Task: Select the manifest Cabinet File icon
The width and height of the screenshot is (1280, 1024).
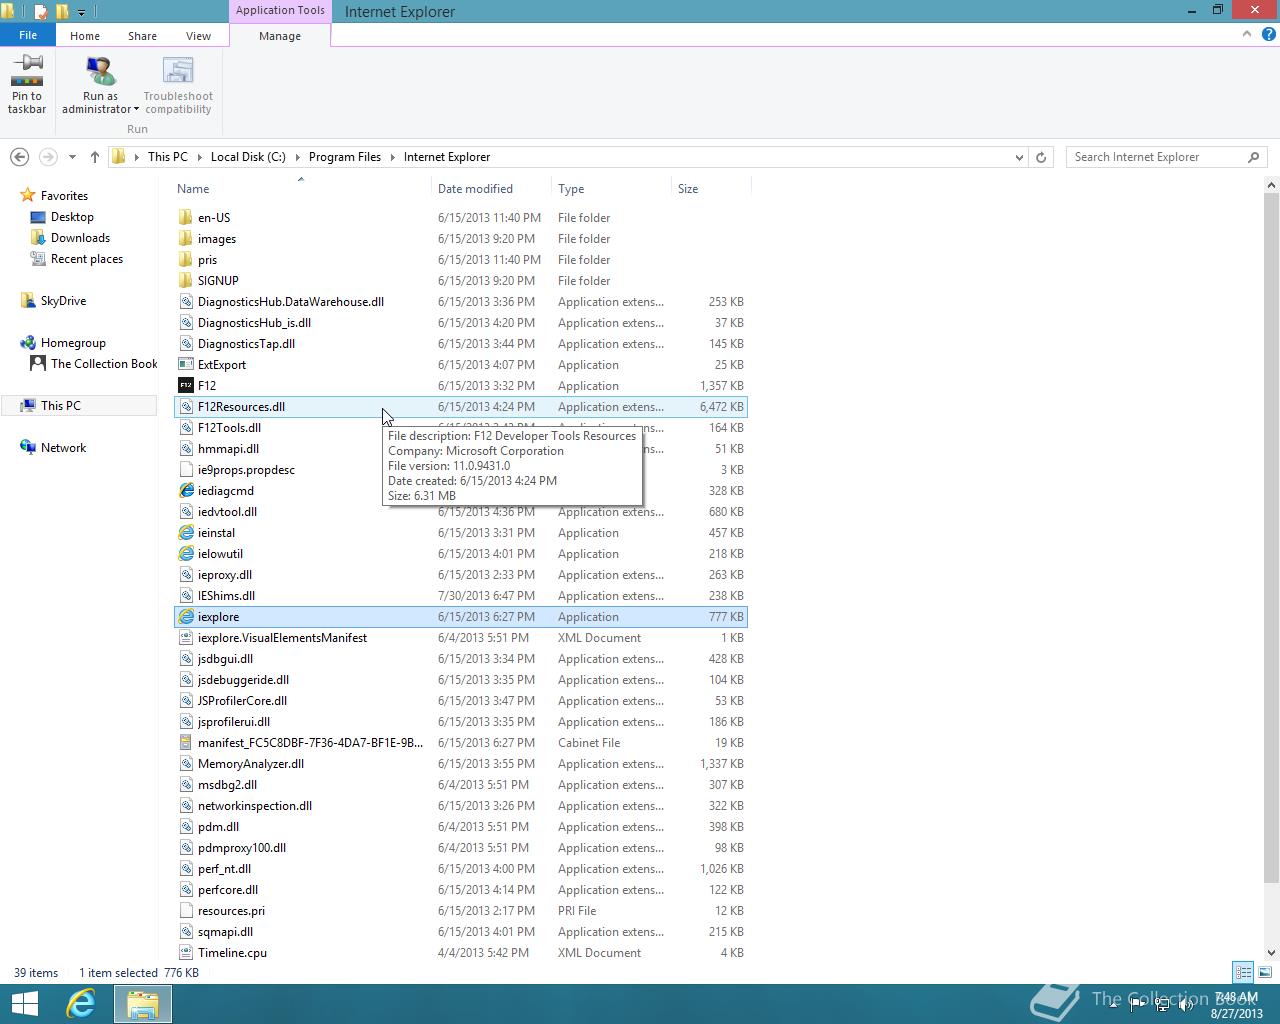Action: (186, 743)
